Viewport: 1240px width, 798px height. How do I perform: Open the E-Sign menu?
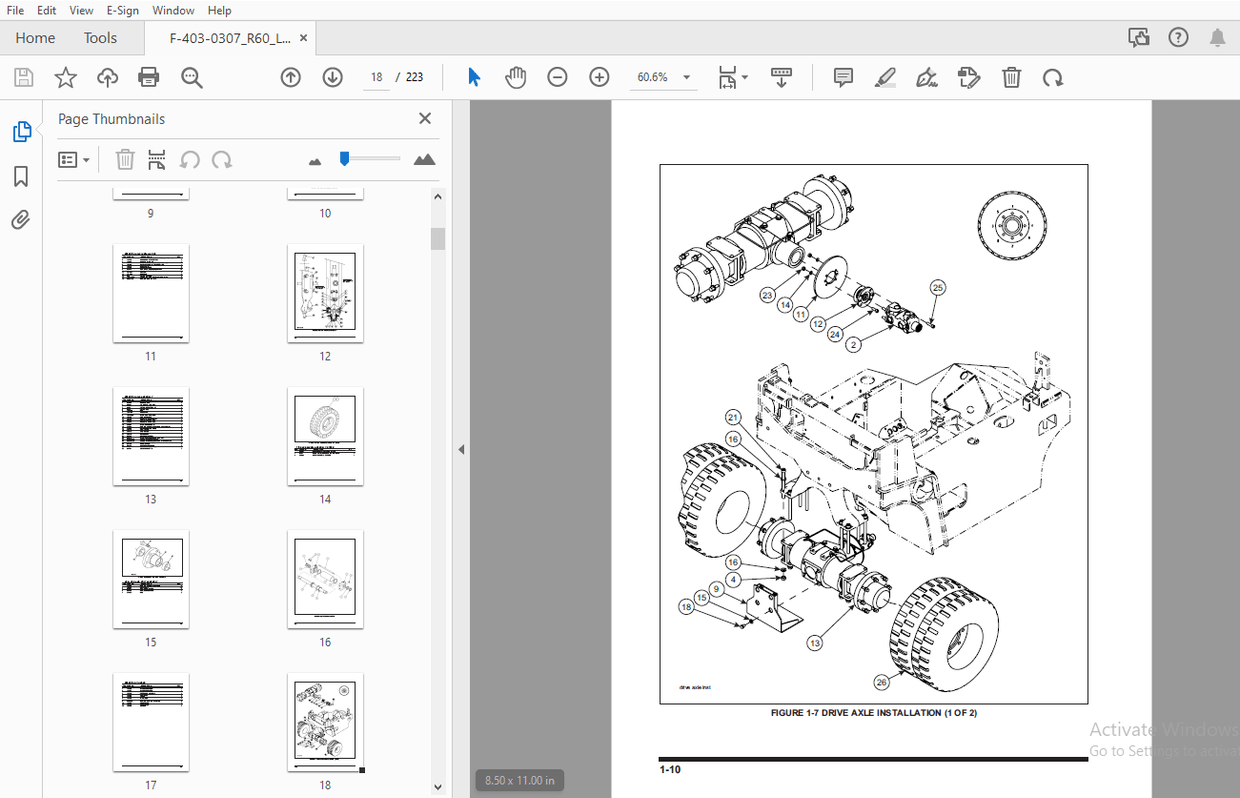pos(122,10)
